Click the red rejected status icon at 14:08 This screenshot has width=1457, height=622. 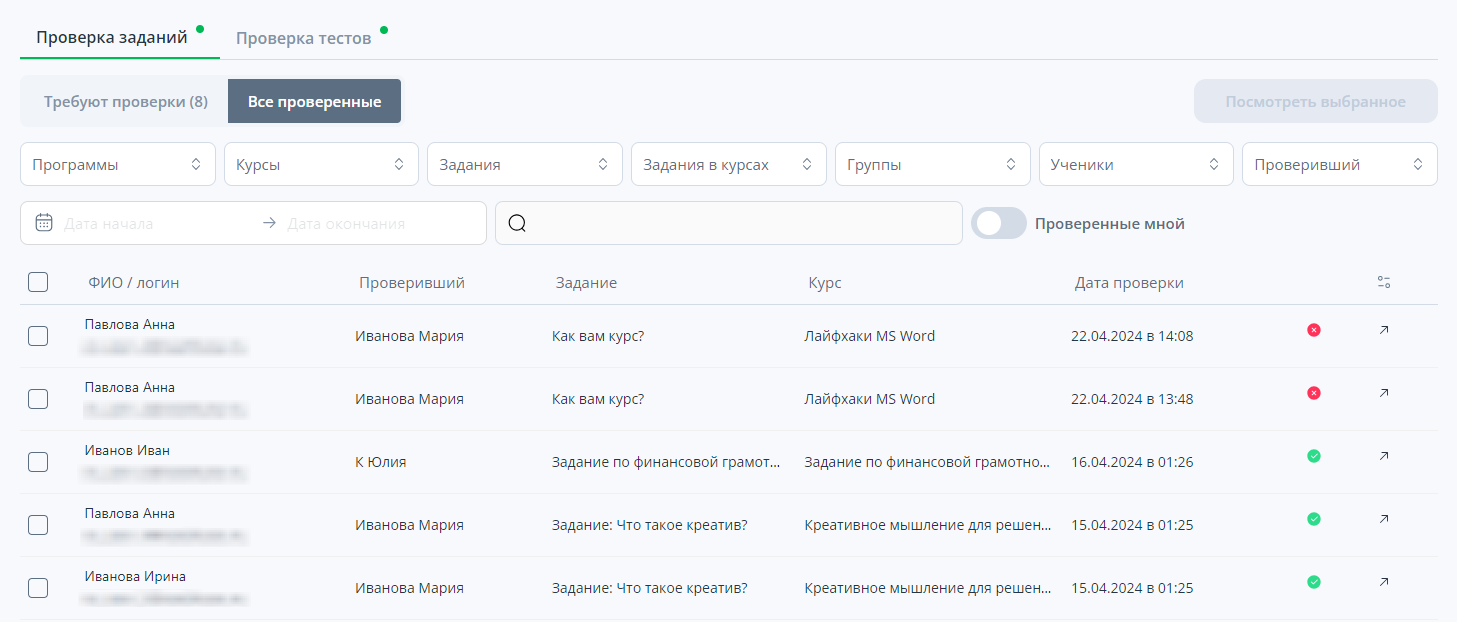(1314, 330)
